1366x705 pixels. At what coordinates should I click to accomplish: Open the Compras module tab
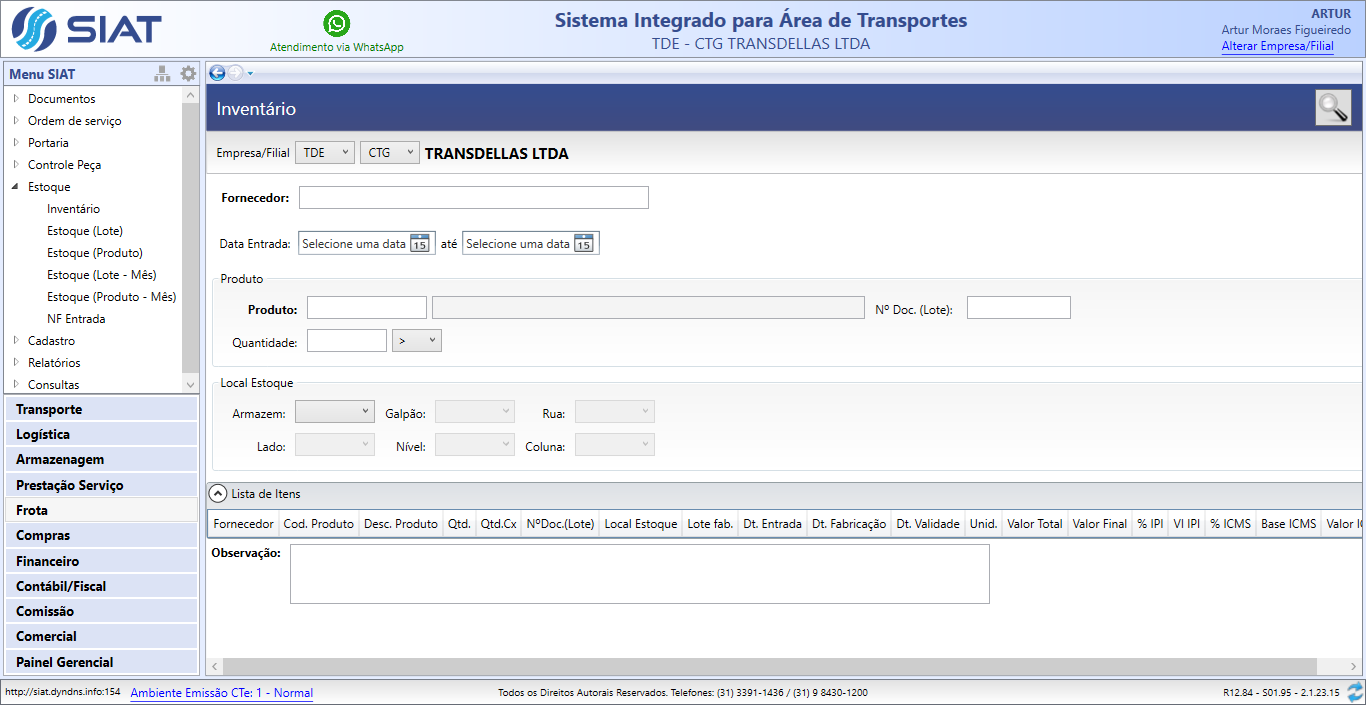(101, 536)
